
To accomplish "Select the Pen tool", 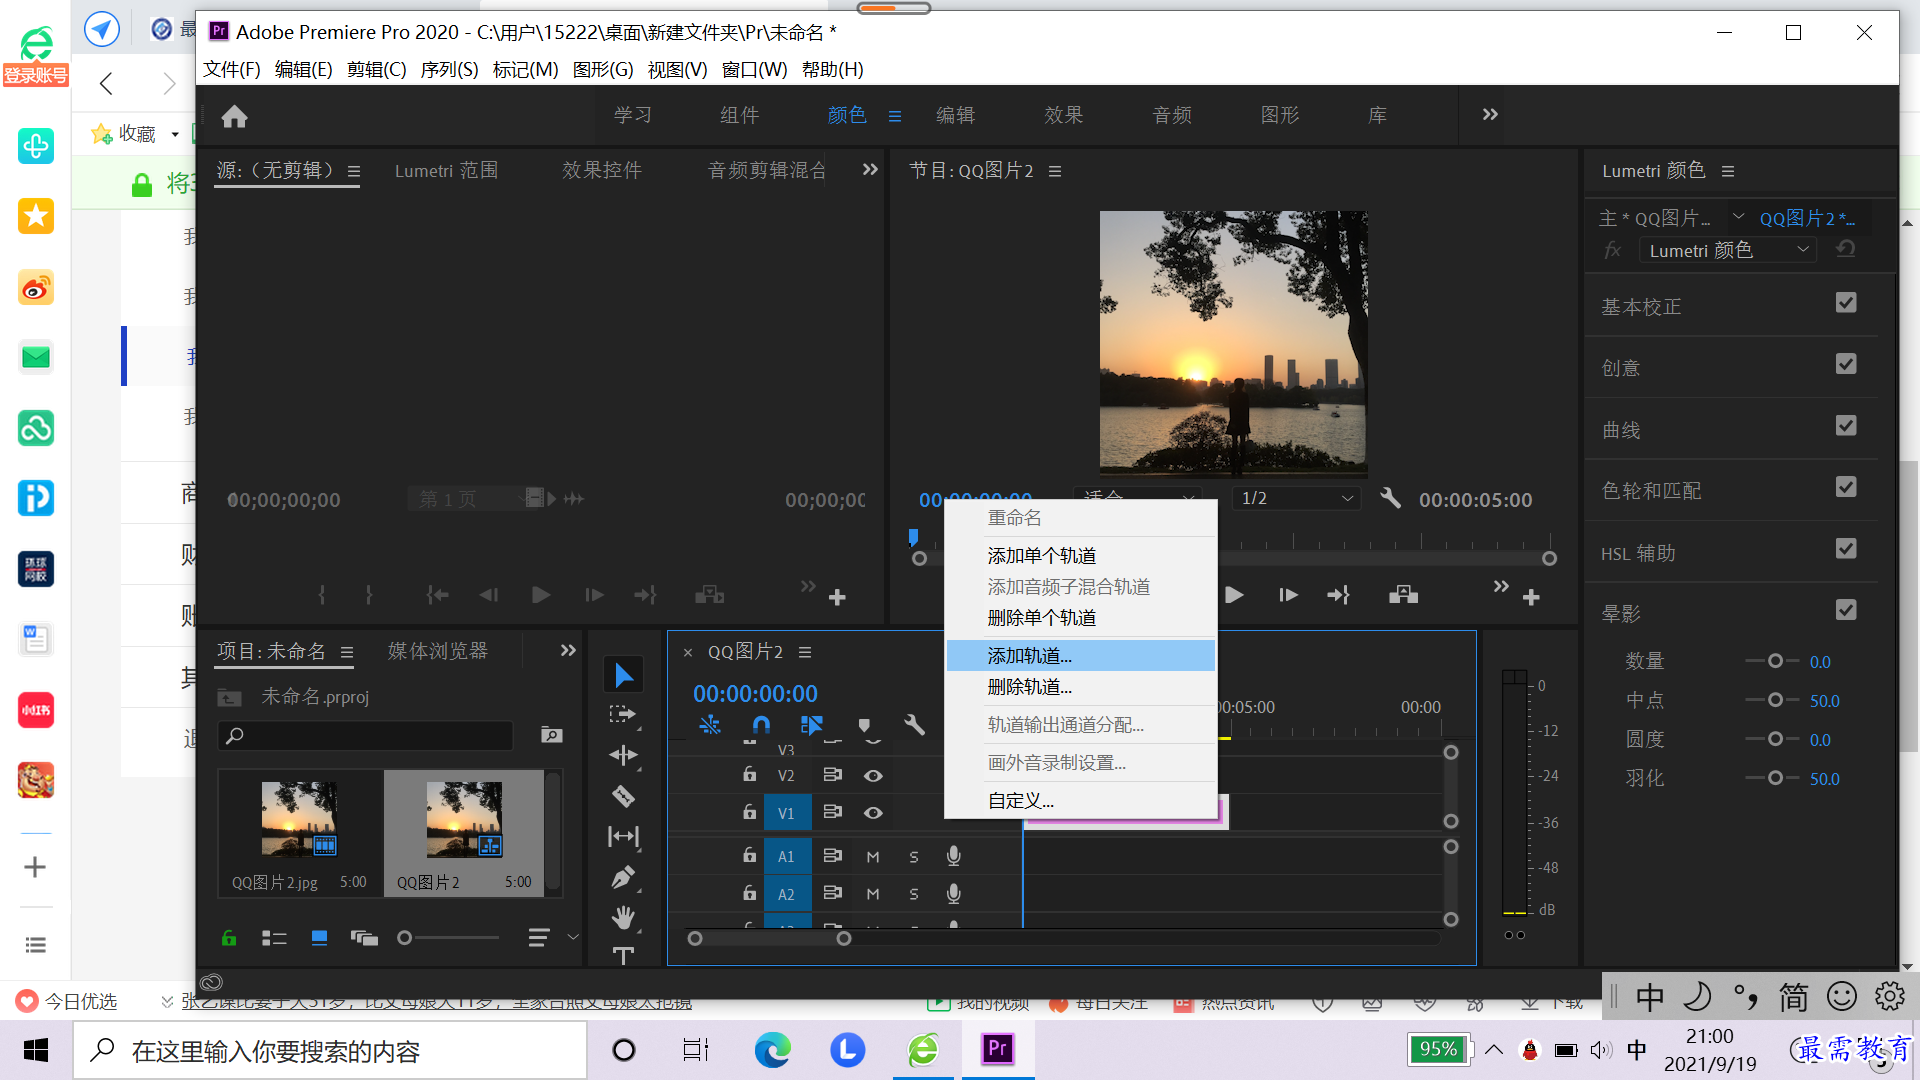I will point(623,877).
